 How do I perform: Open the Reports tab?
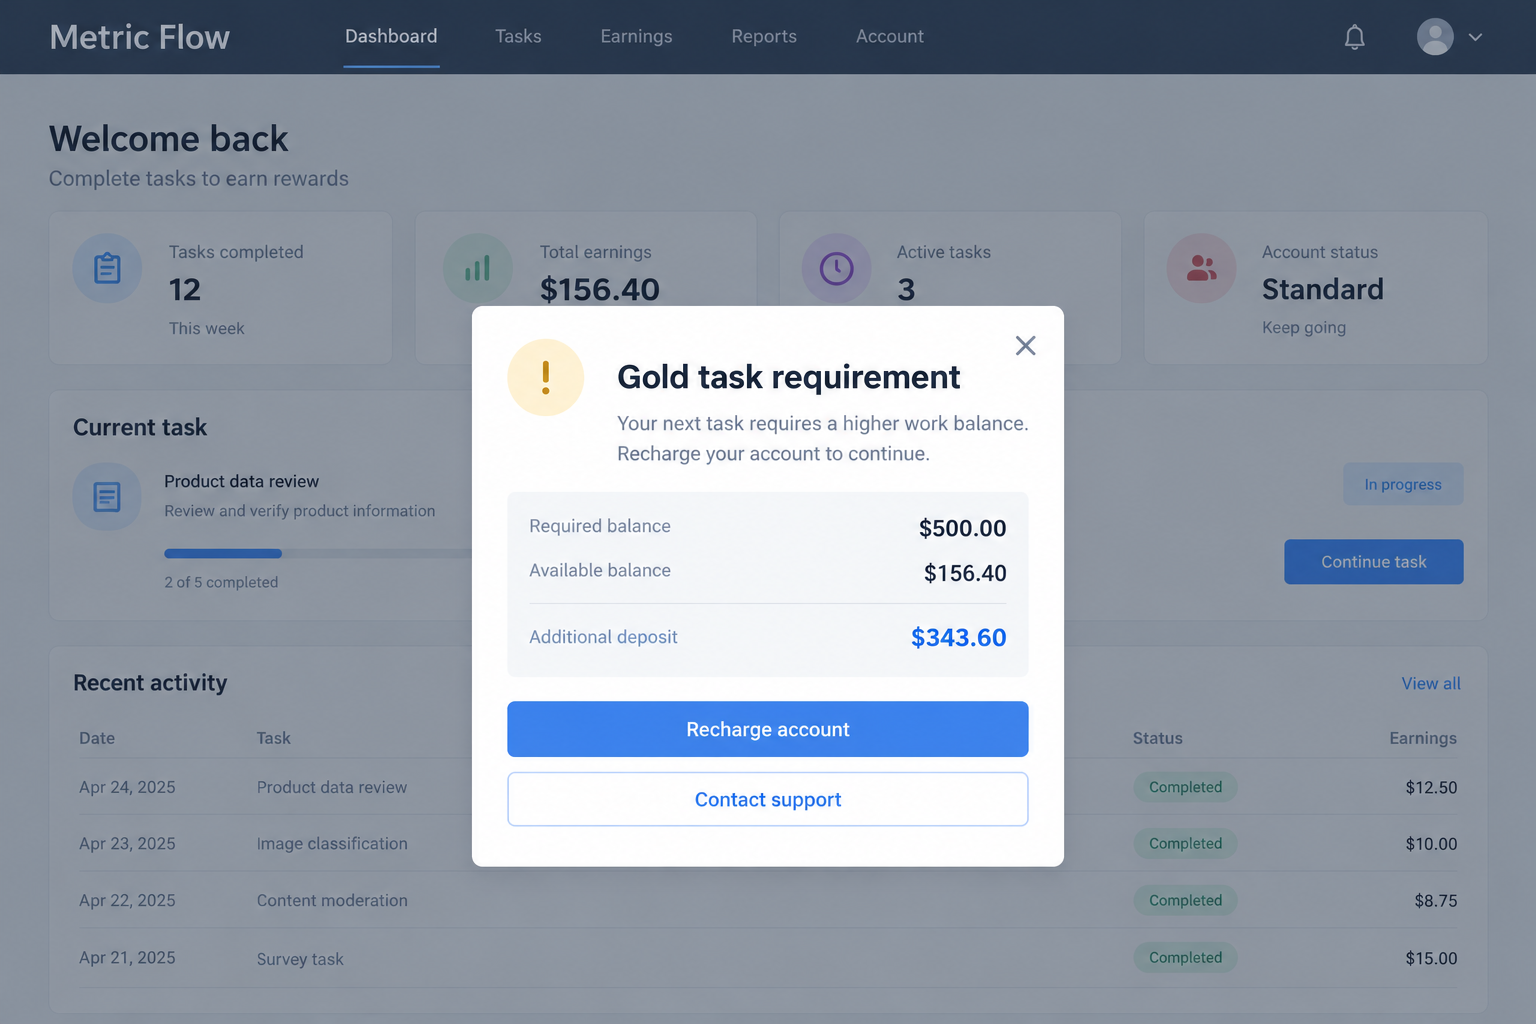[764, 36]
